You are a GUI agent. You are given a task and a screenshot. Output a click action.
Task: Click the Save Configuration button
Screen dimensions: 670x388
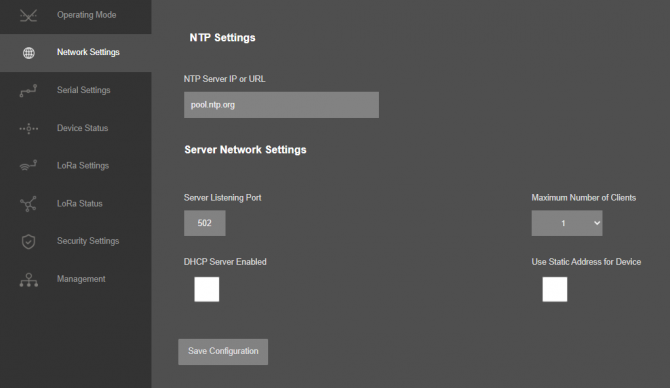tap(223, 352)
